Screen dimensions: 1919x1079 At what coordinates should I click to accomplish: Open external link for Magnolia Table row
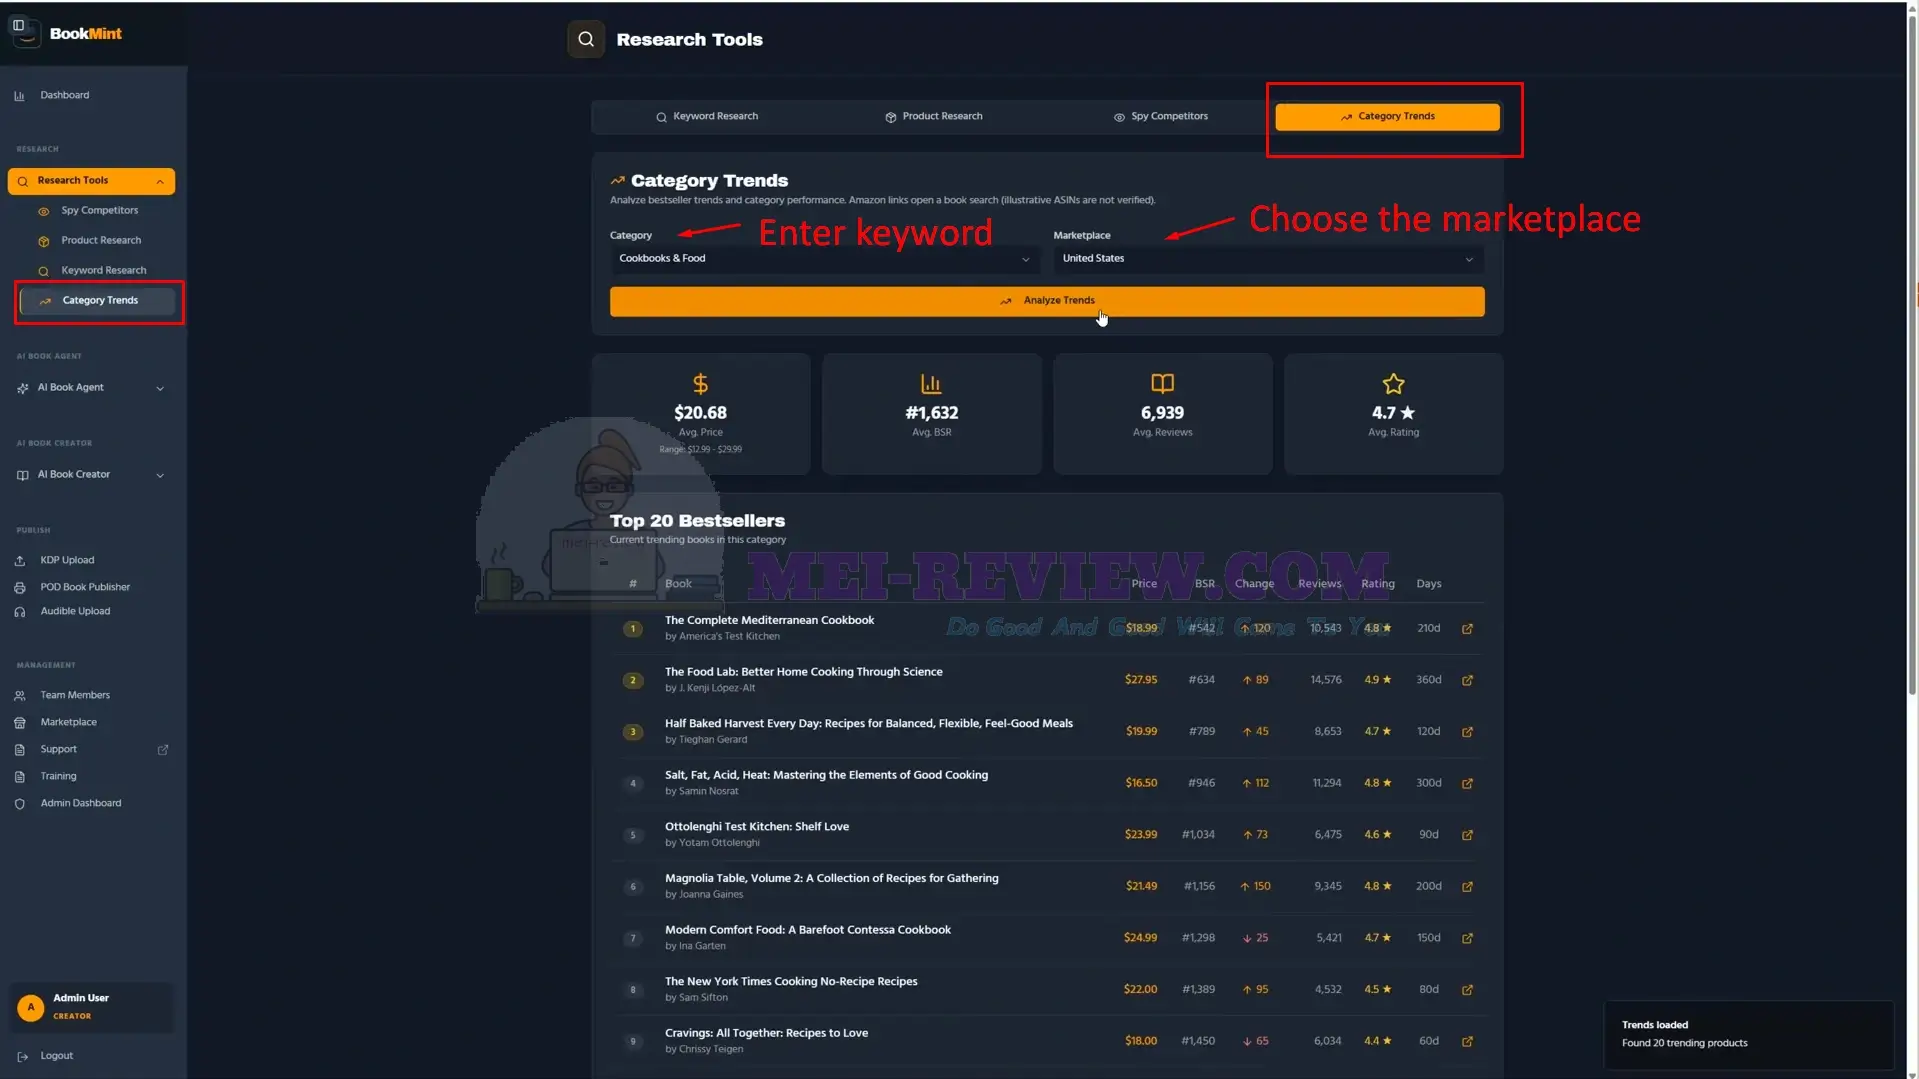pyautogui.click(x=1467, y=887)
